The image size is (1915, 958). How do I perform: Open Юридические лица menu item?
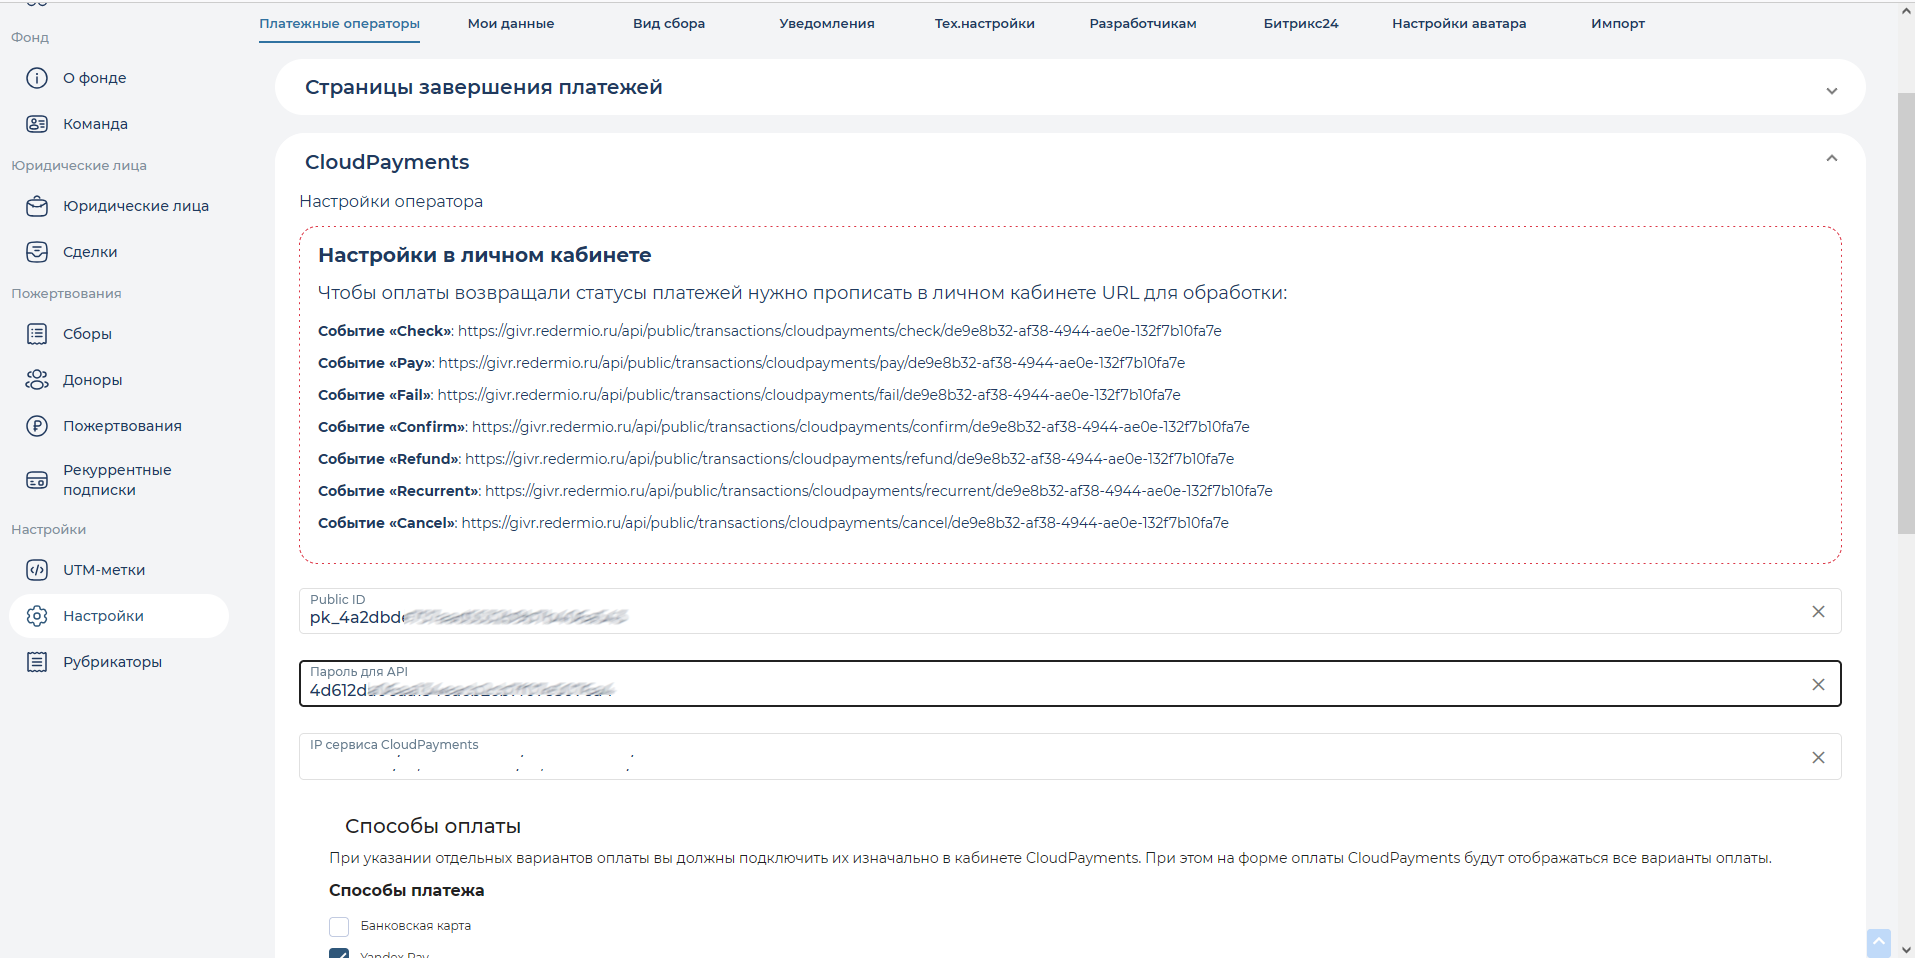point(136,206)
